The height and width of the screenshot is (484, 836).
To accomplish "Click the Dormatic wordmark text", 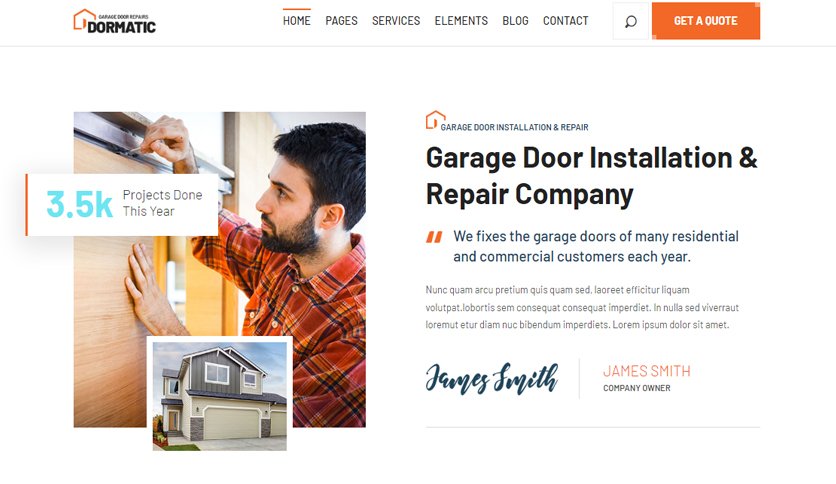I will [122, 27].
